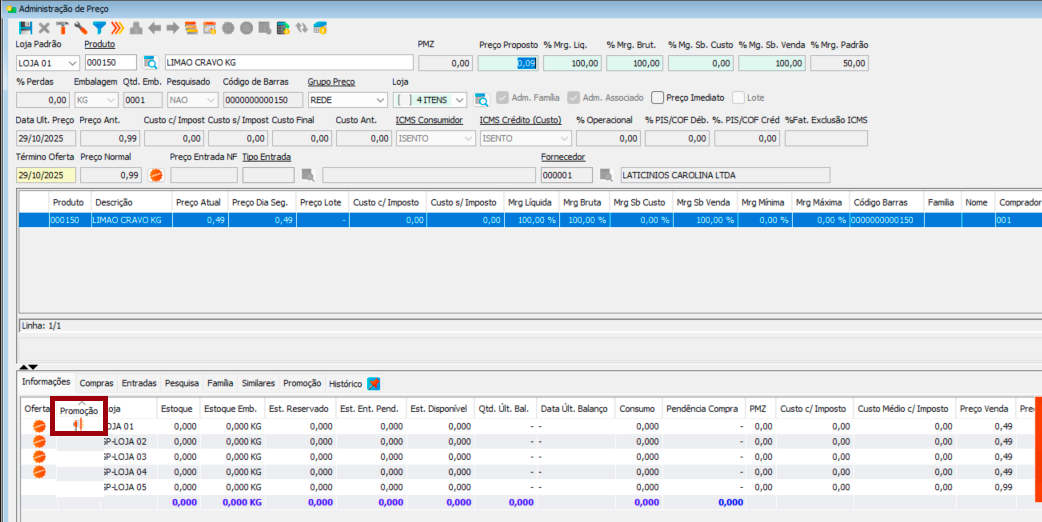Viewport: 1042px width, 522px height.
Task: Toggle the Adm. Família checkbox
Action: click(x=502, y=98)
